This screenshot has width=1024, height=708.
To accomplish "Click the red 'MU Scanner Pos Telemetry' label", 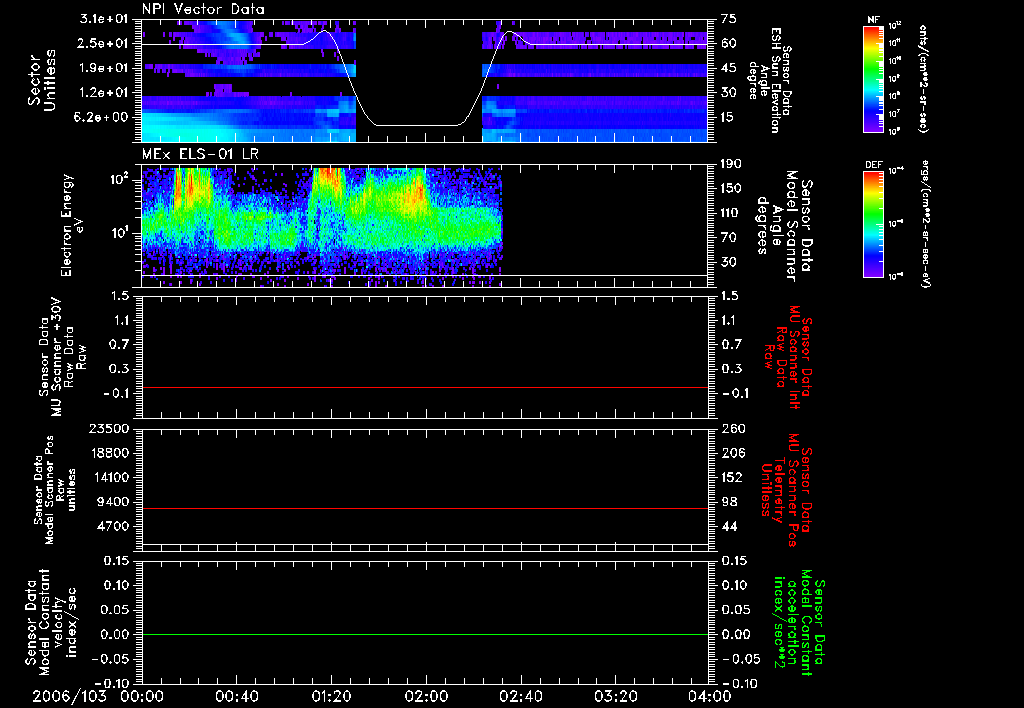I will click(x=786, y=490).
